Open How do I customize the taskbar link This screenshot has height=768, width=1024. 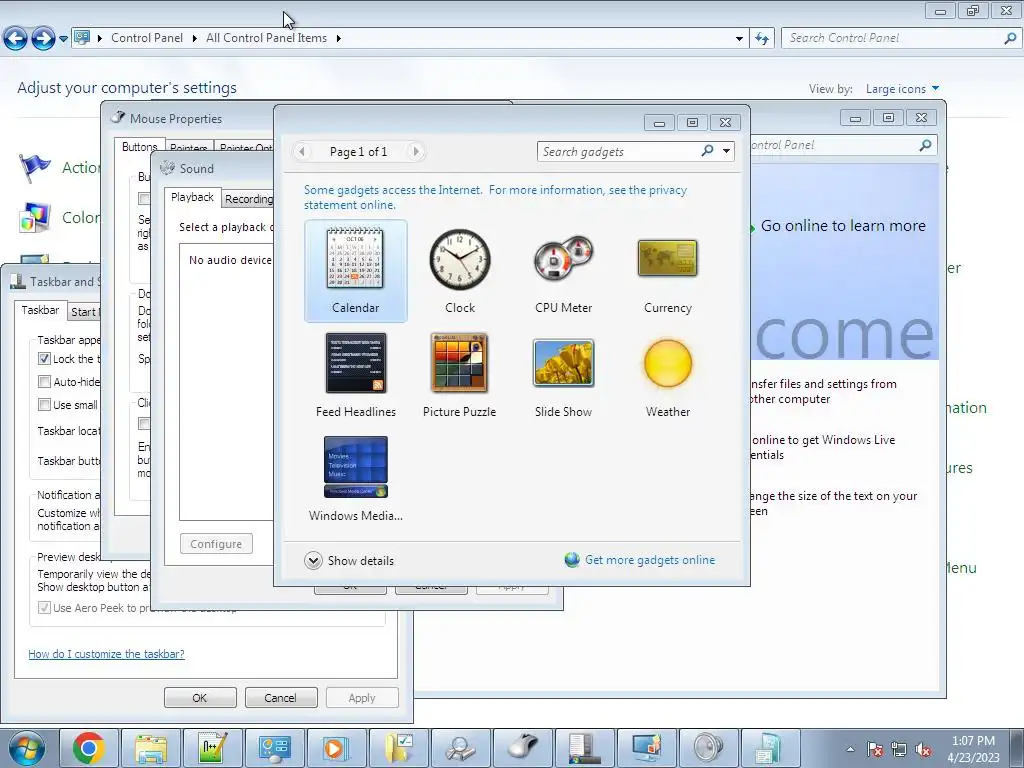tap(106, 654)
